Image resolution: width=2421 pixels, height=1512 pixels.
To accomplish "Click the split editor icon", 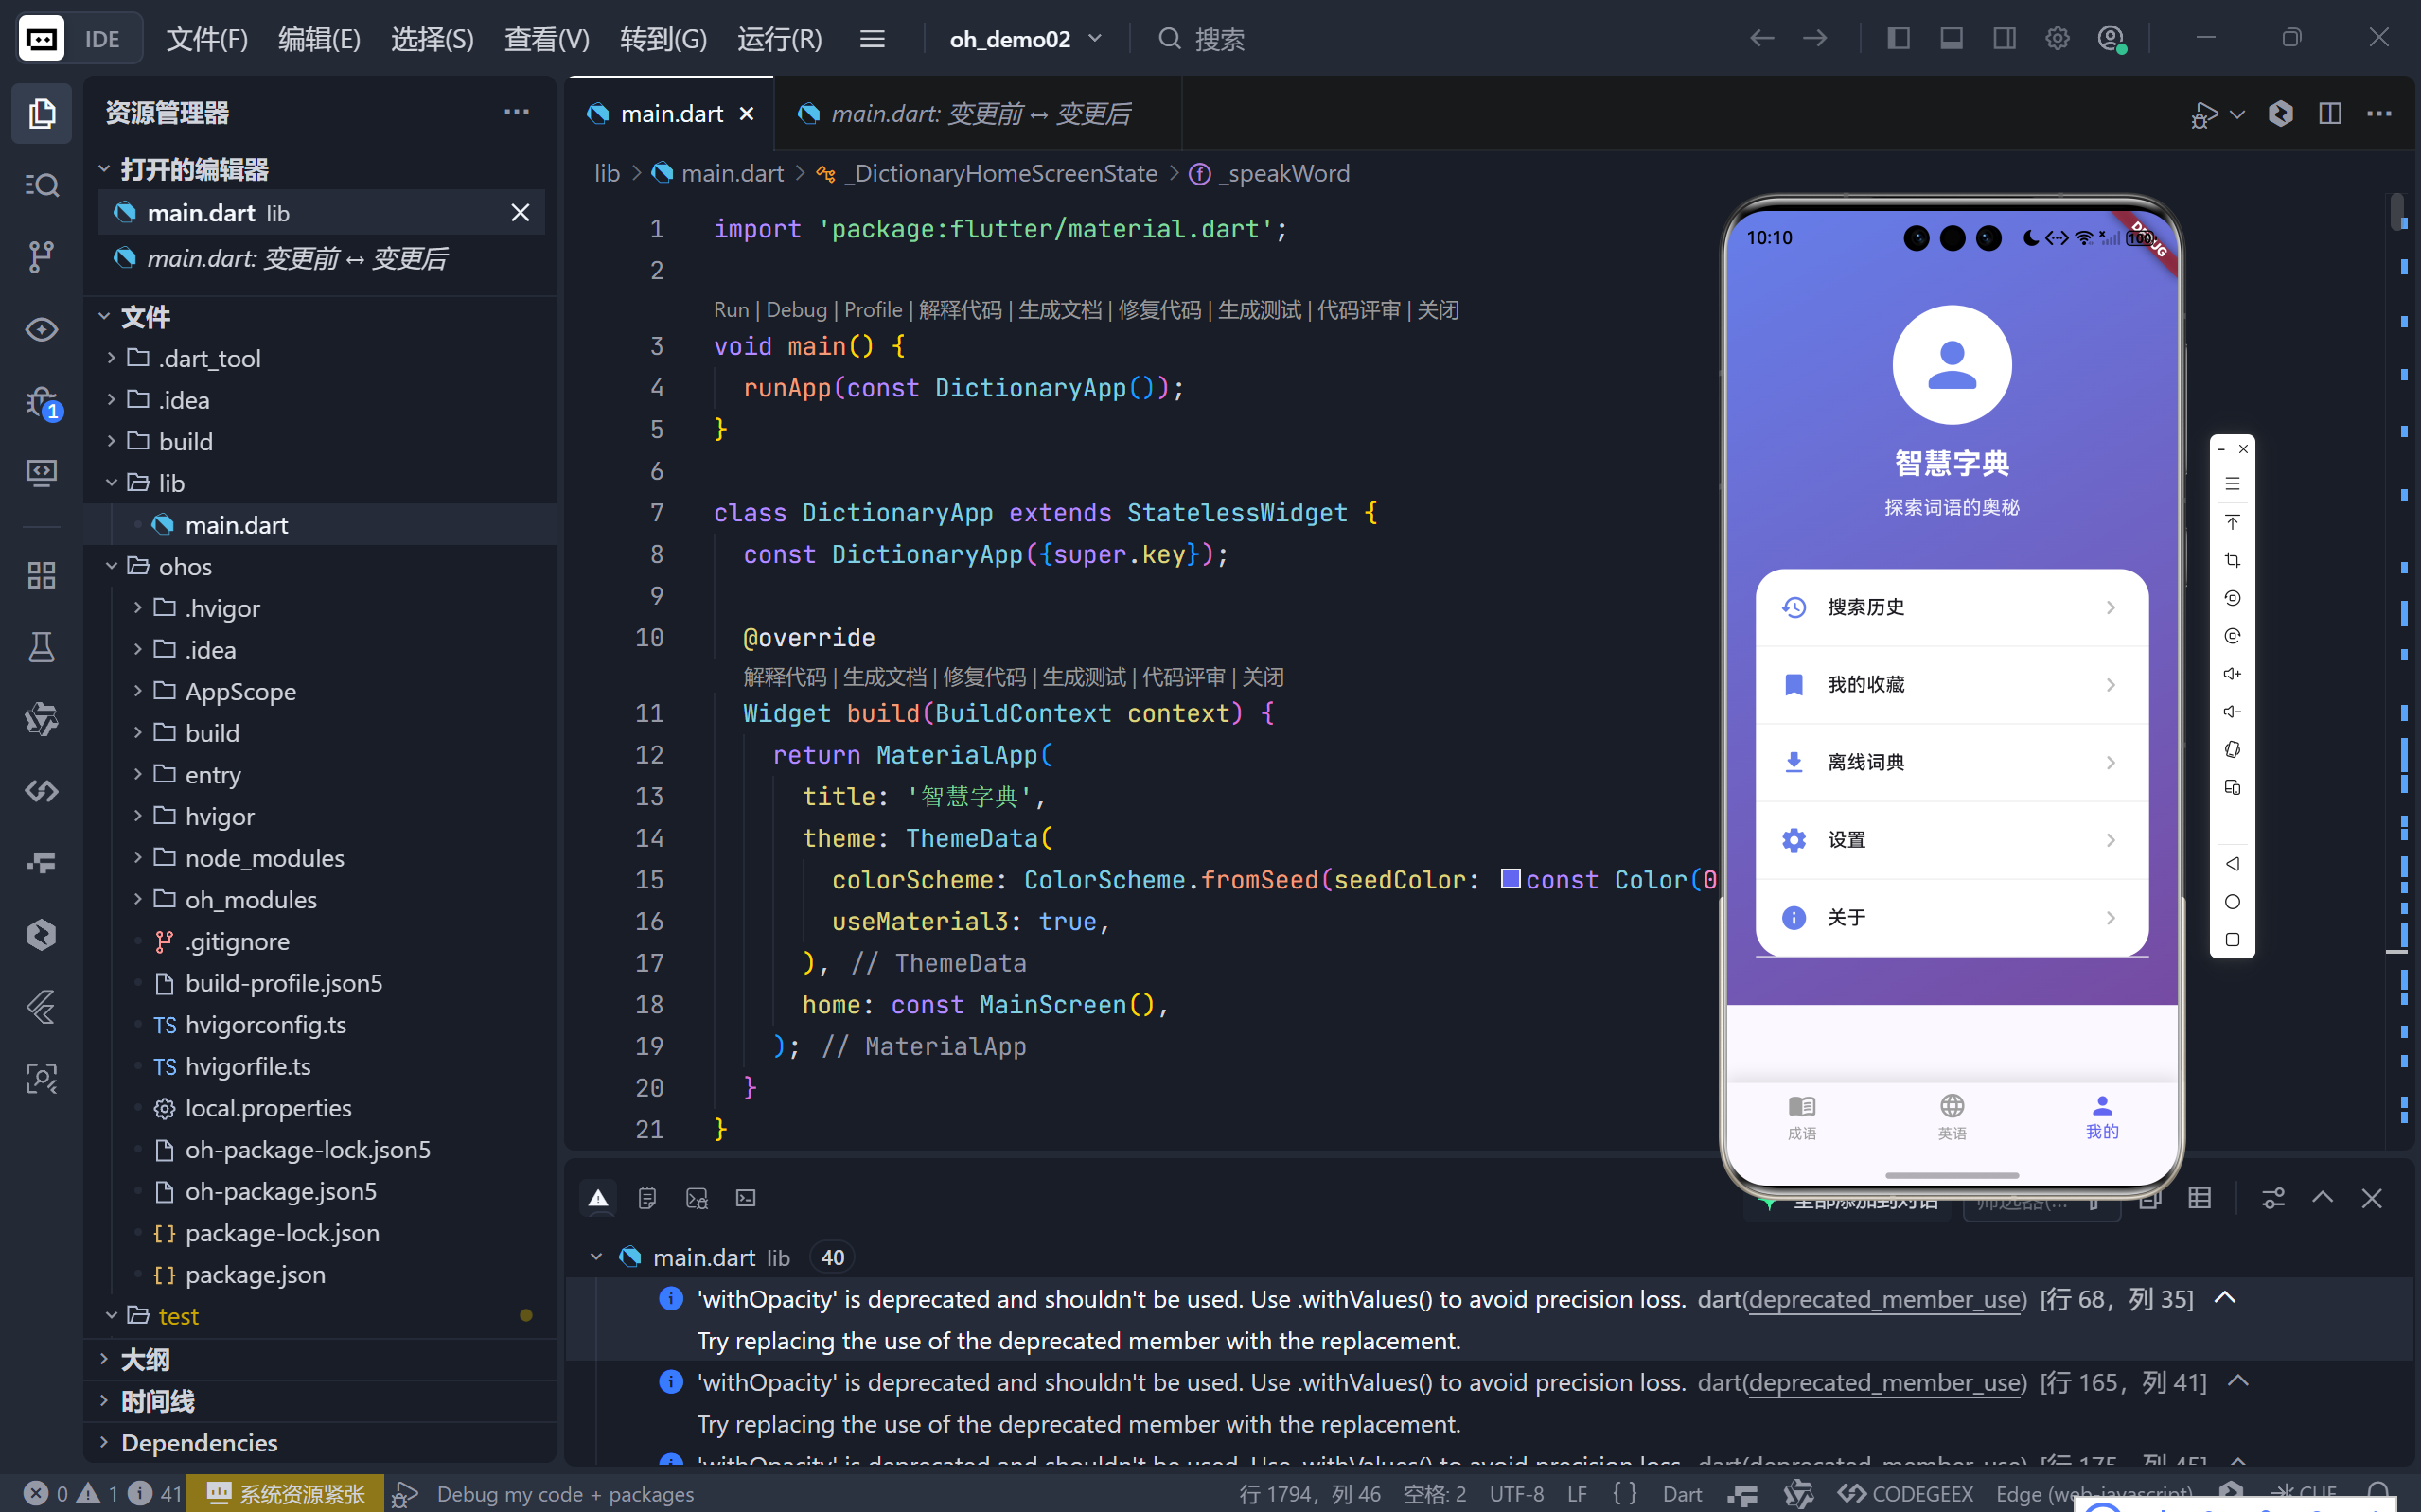I will pos(2329,114).
